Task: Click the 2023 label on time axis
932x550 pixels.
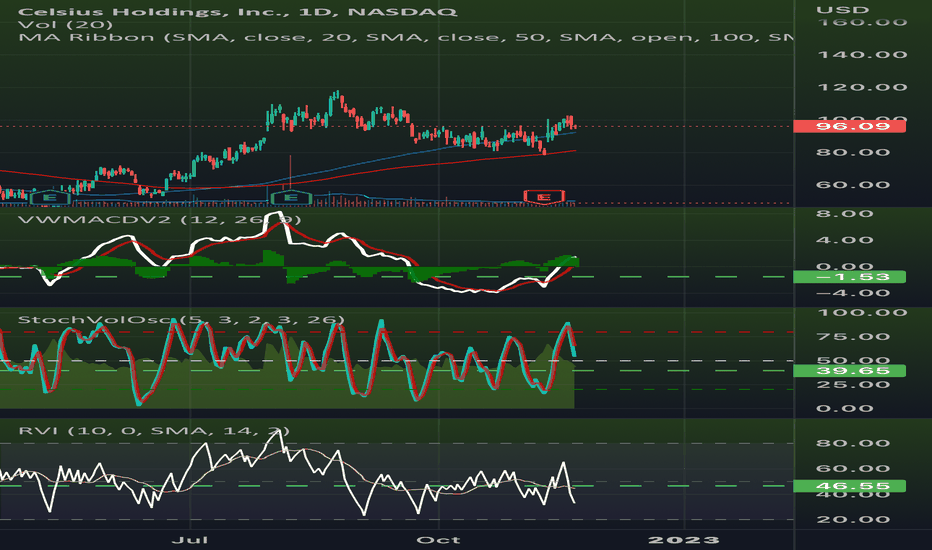Action: (684, 540)
